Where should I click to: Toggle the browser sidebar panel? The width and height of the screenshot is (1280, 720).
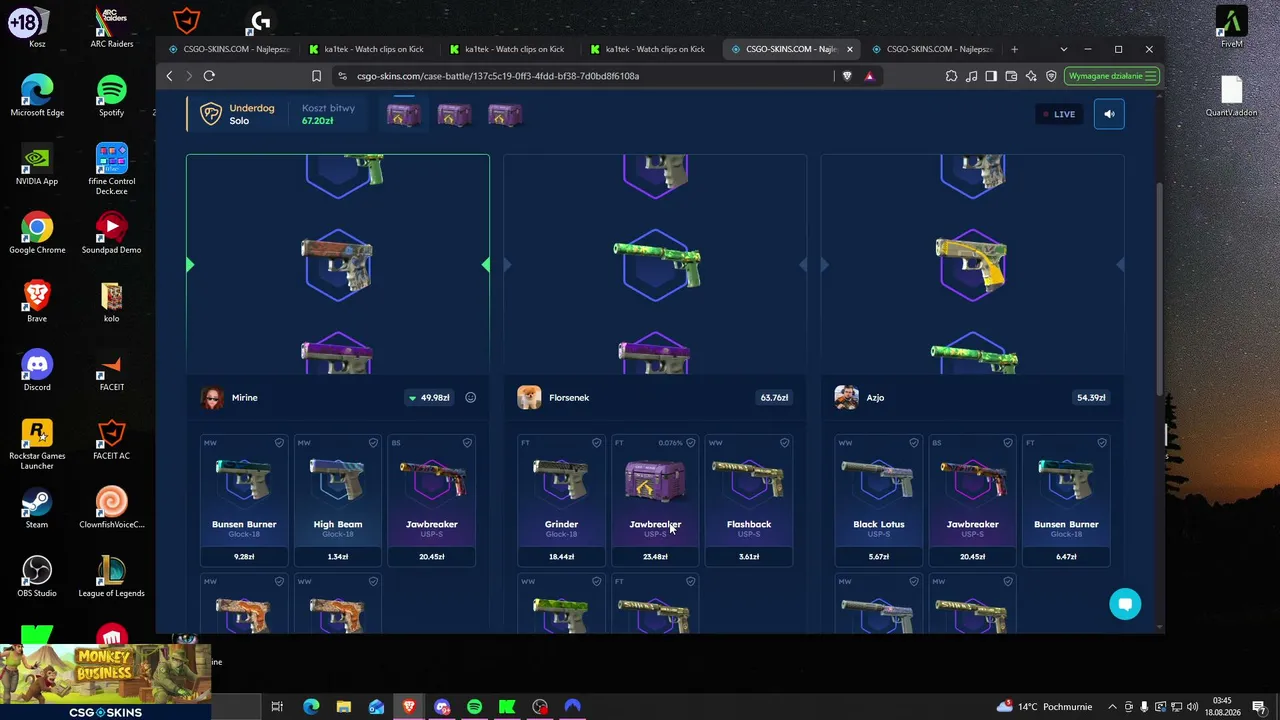[x=991, y=76]
